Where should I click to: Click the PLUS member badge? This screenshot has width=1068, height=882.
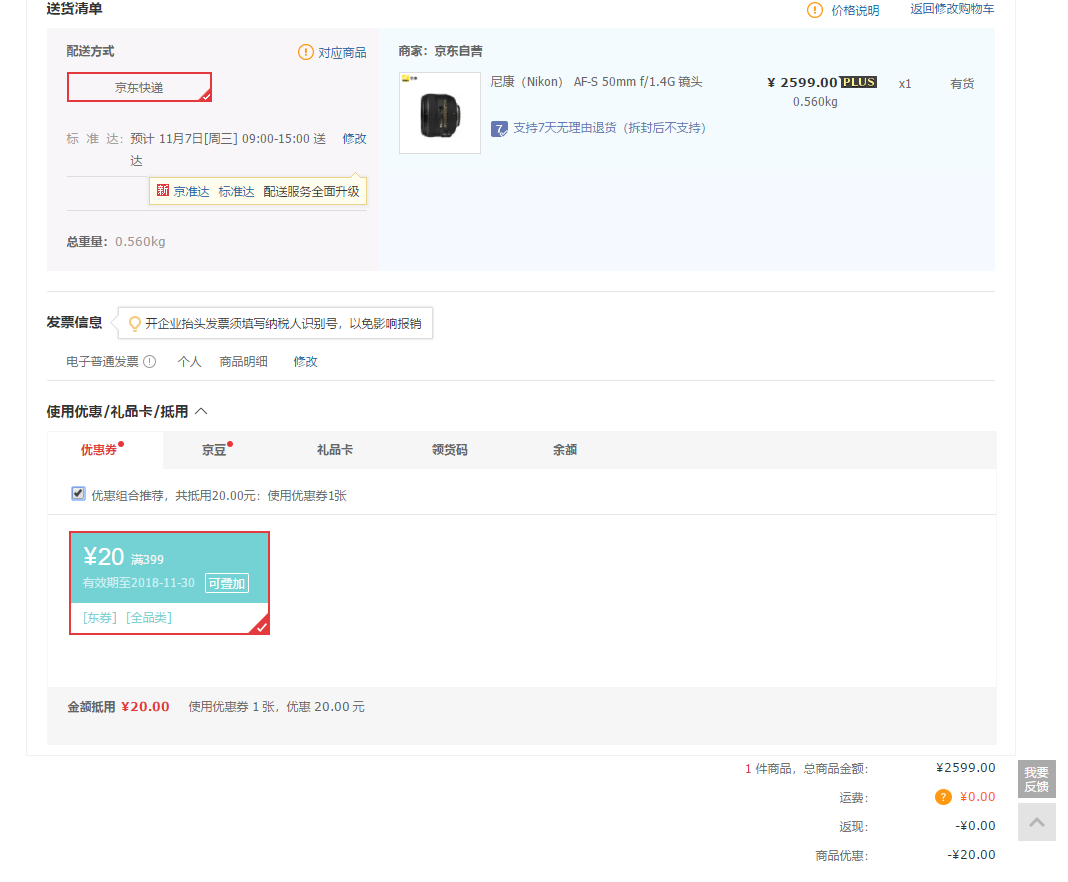858,82
